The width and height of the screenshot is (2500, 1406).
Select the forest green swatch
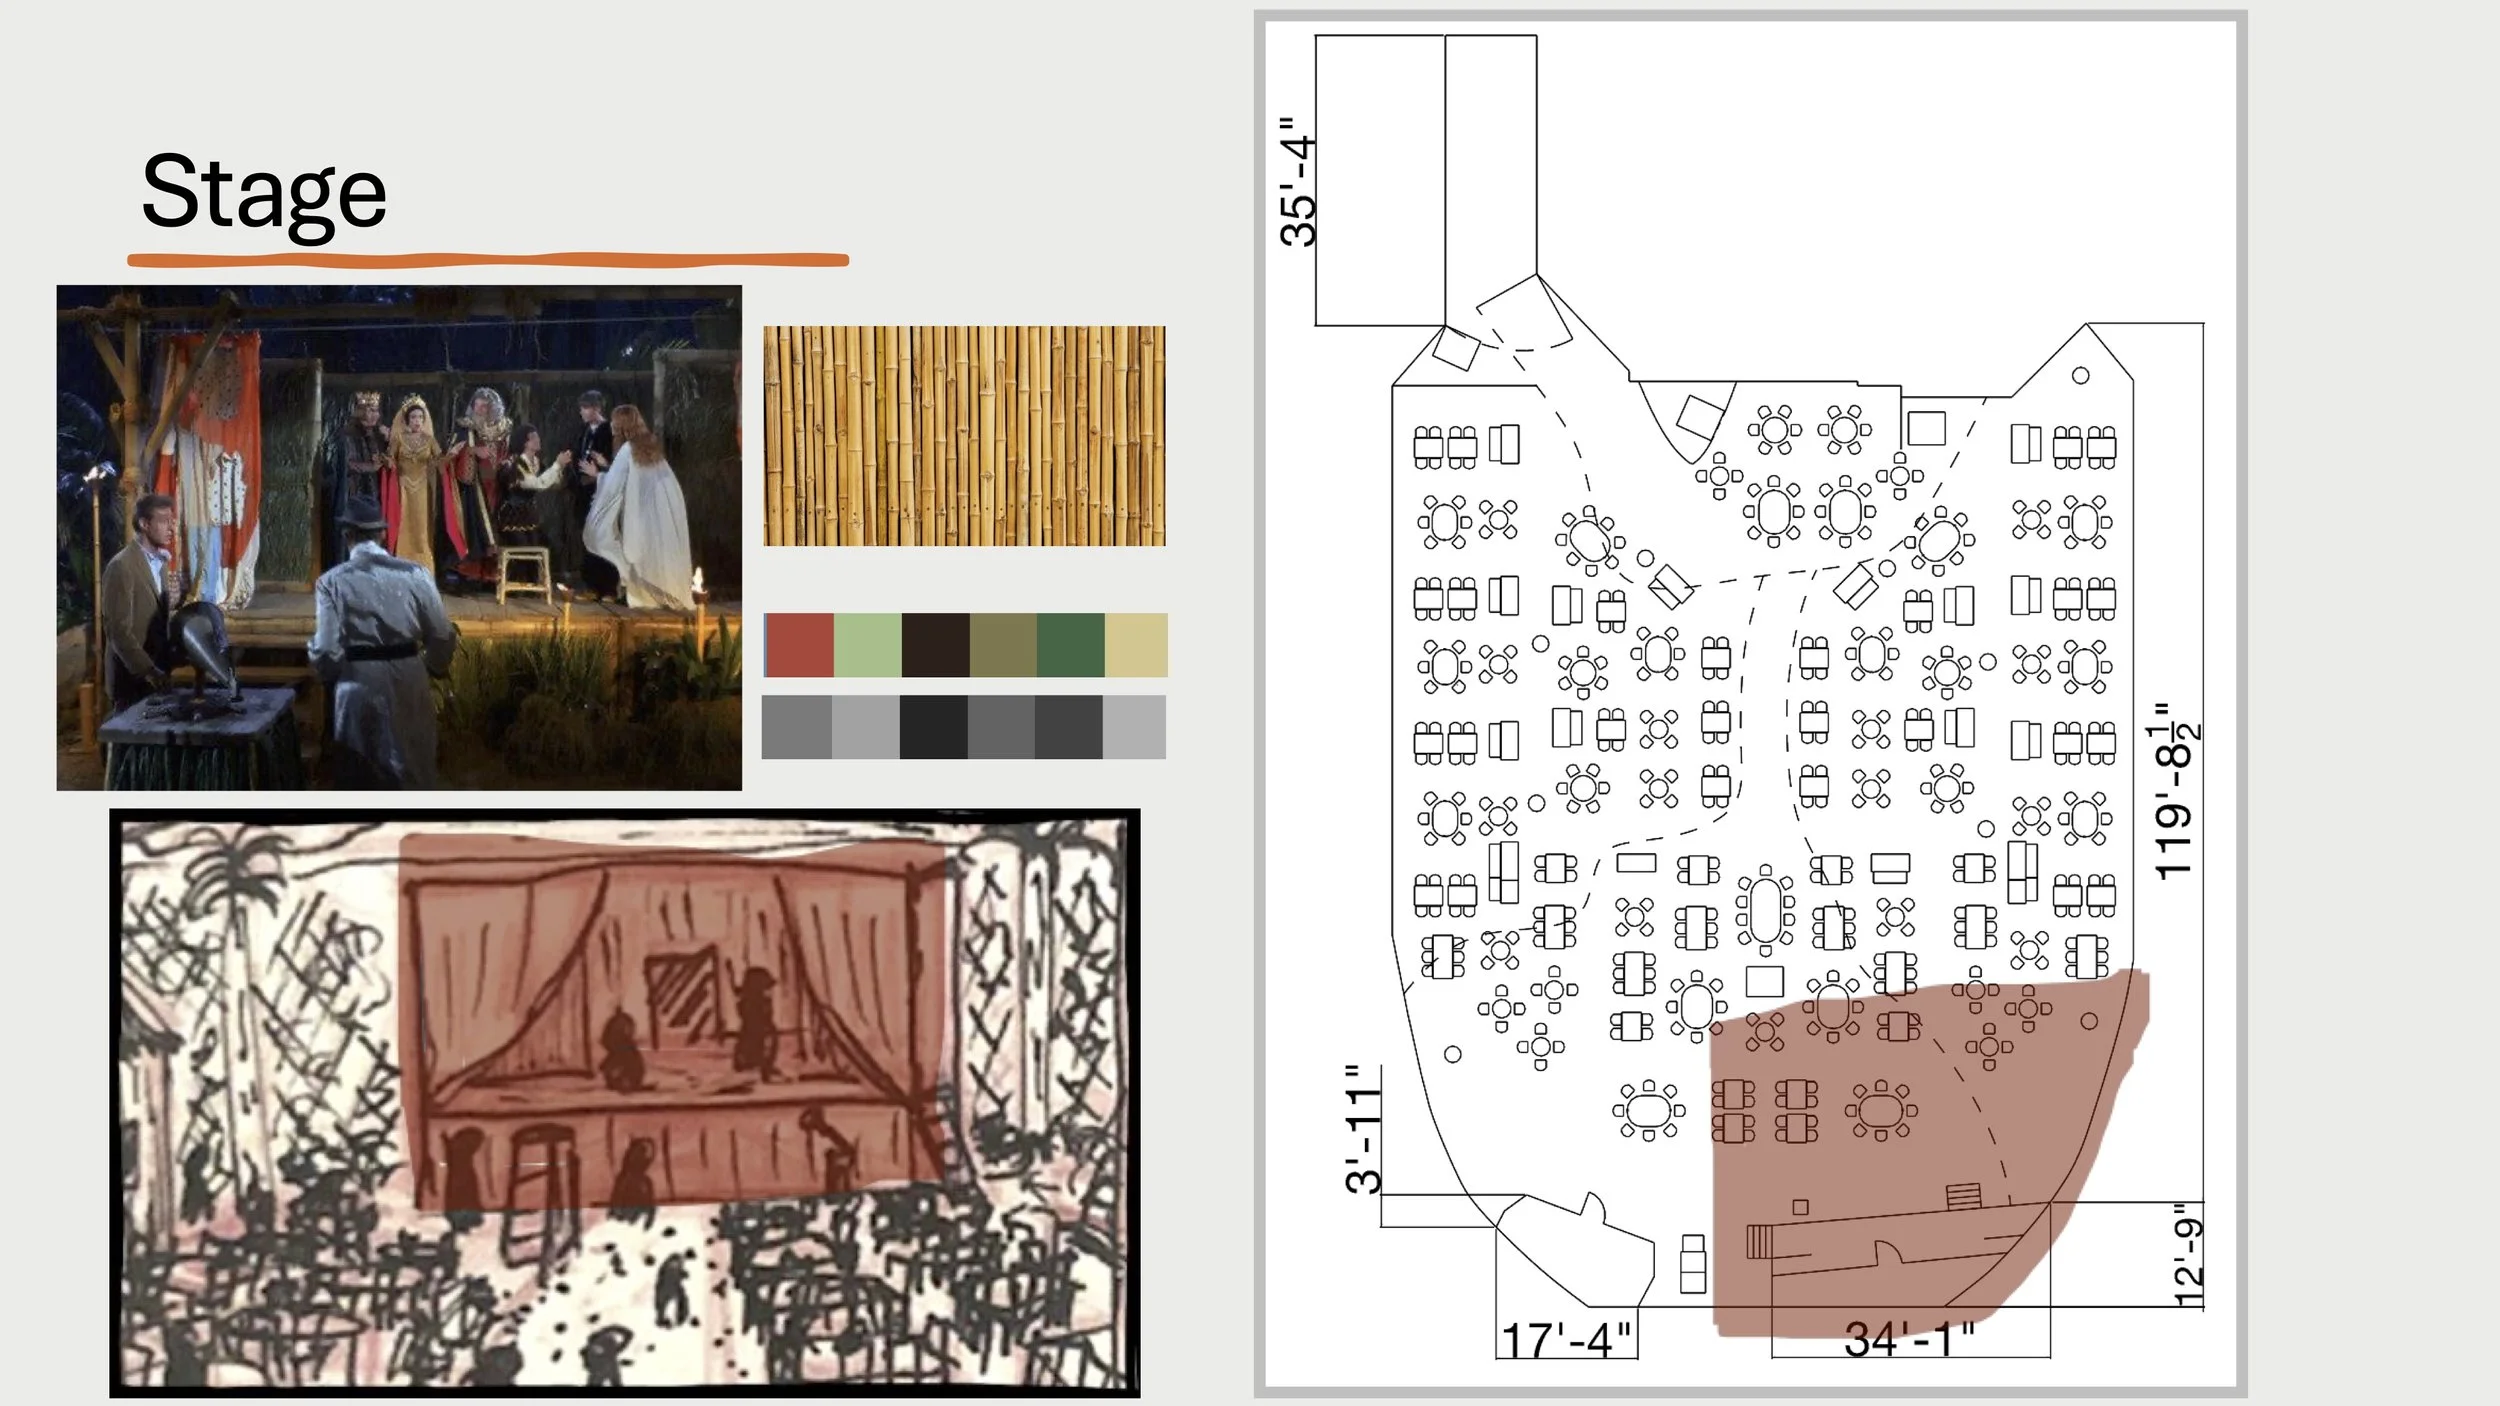[x=1070, y=645]
